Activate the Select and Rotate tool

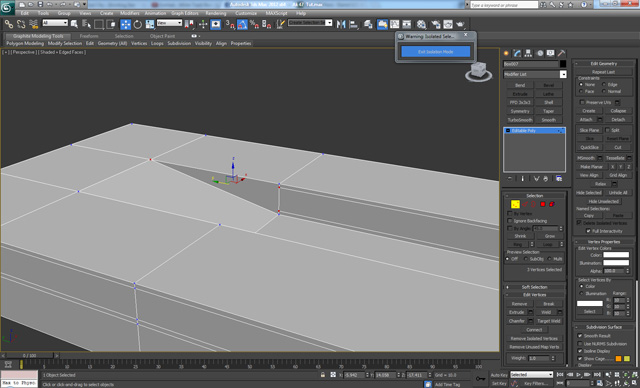138,24
